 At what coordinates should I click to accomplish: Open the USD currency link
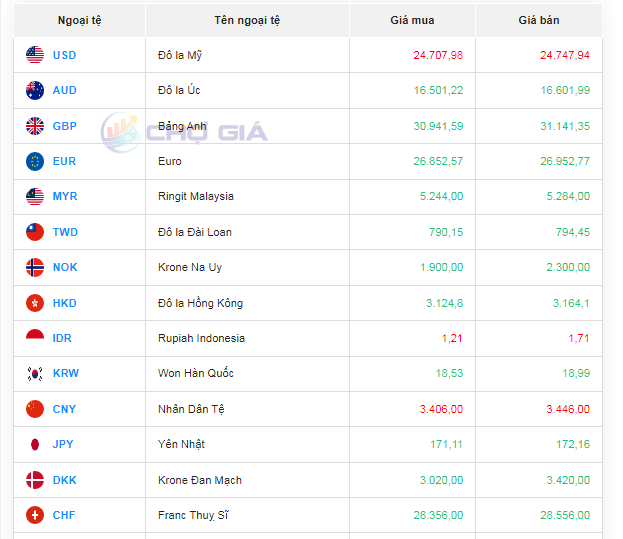click(64, 55)
